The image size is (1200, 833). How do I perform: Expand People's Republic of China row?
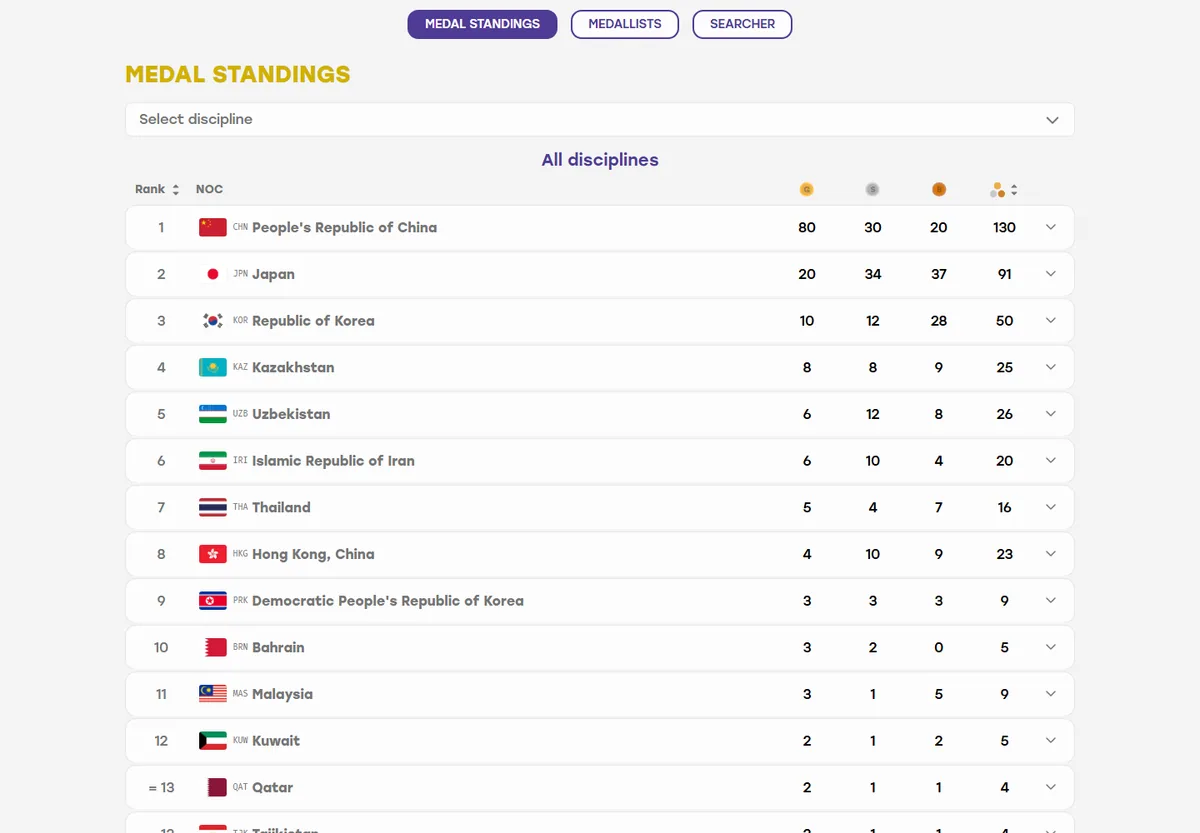[1050, 227]
